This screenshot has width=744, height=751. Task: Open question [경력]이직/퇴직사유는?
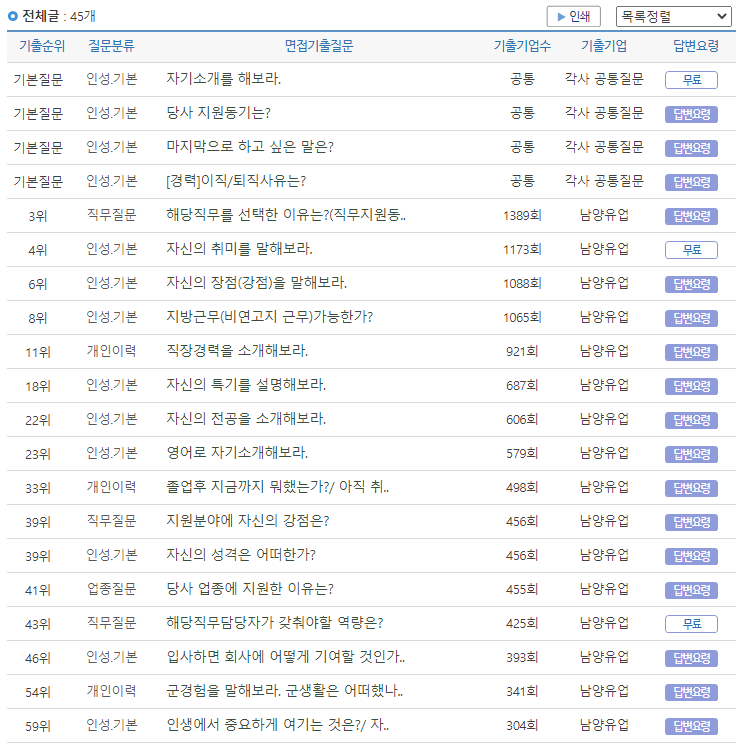[236, 181]
